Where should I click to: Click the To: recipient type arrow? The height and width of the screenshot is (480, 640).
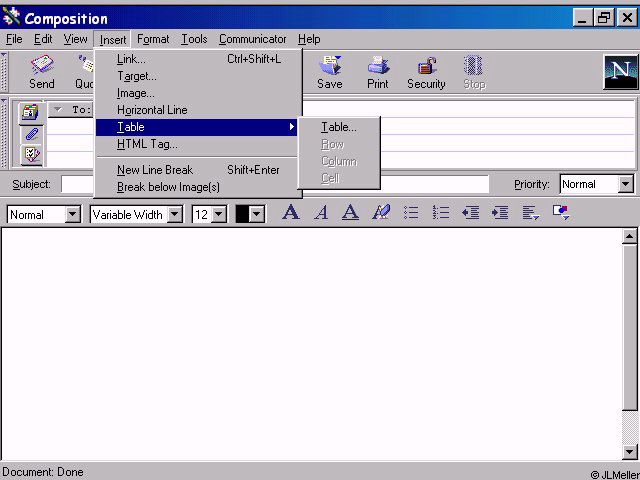[x=58, y=109]
